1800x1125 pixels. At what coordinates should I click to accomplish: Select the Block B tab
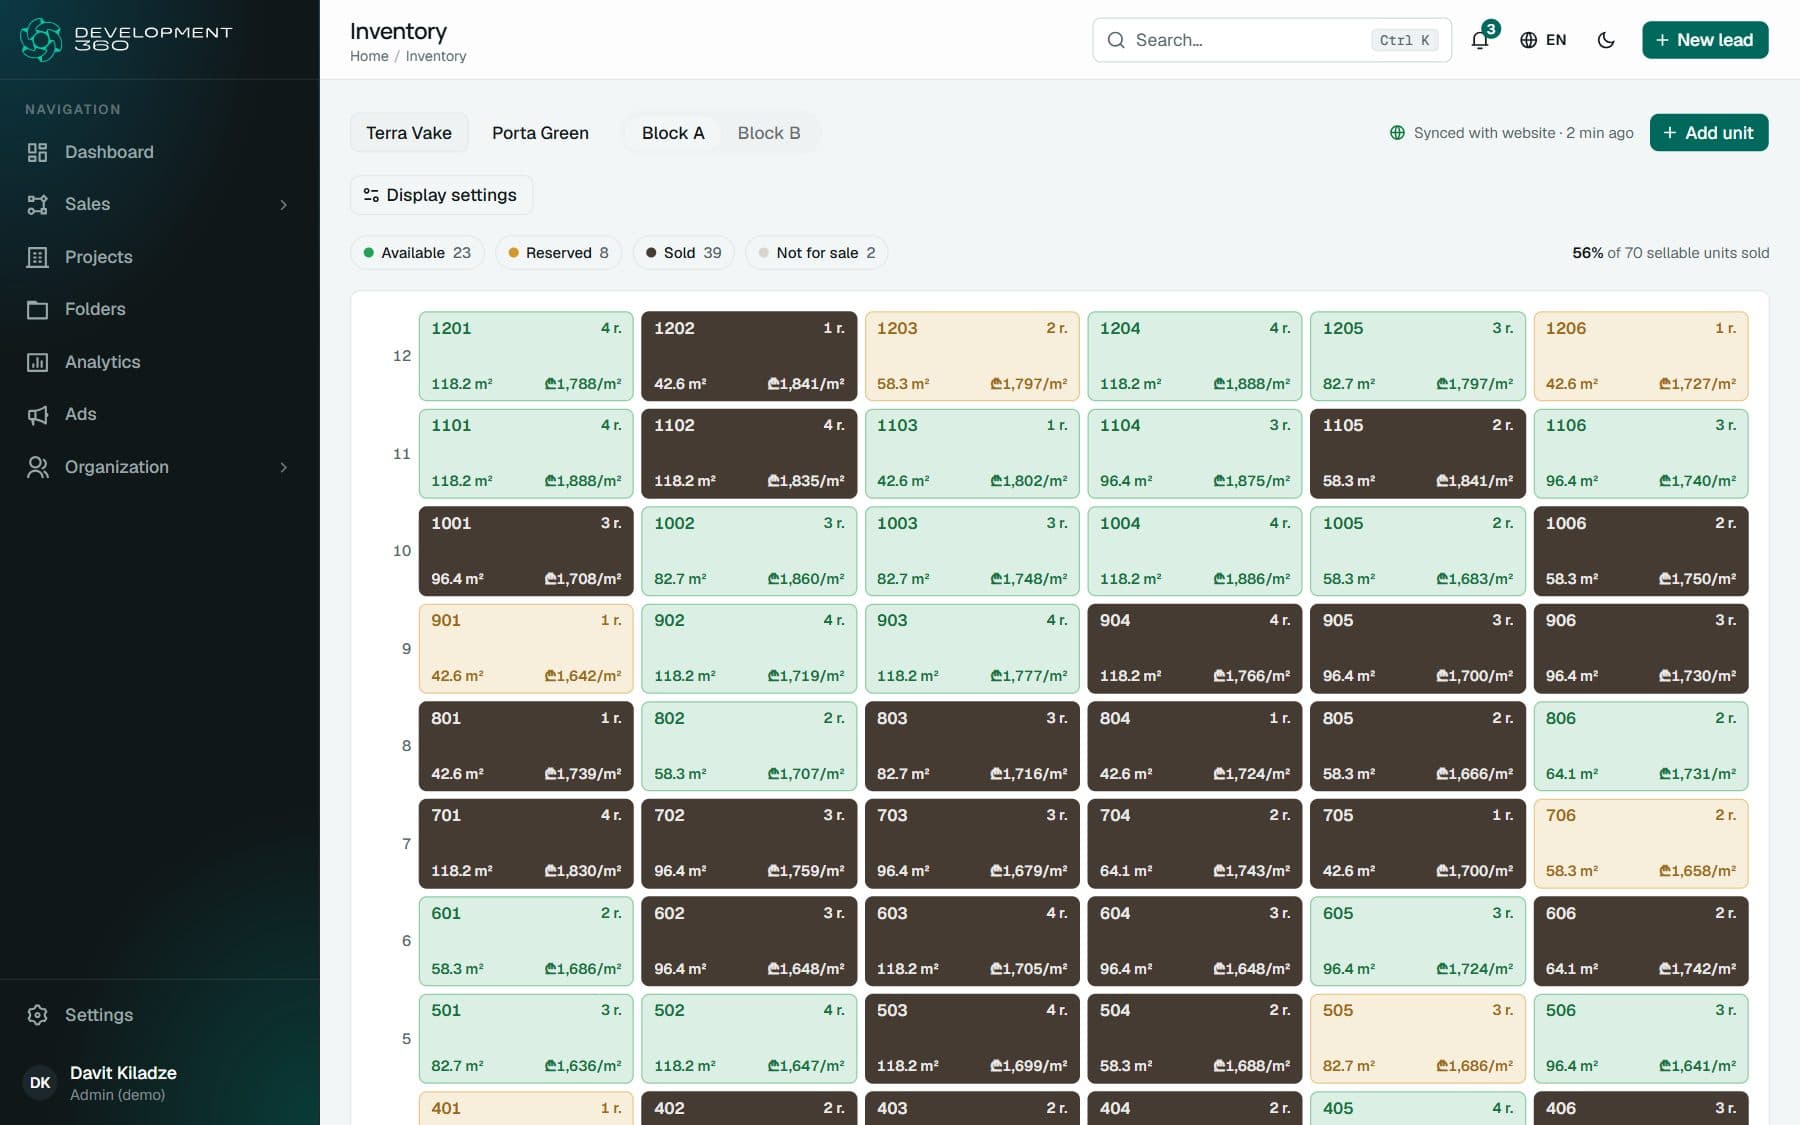[x=769, y=133]
